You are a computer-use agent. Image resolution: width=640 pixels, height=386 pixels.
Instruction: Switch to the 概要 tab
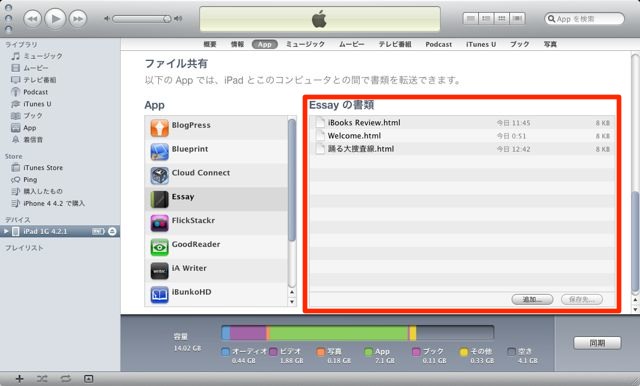210,44
